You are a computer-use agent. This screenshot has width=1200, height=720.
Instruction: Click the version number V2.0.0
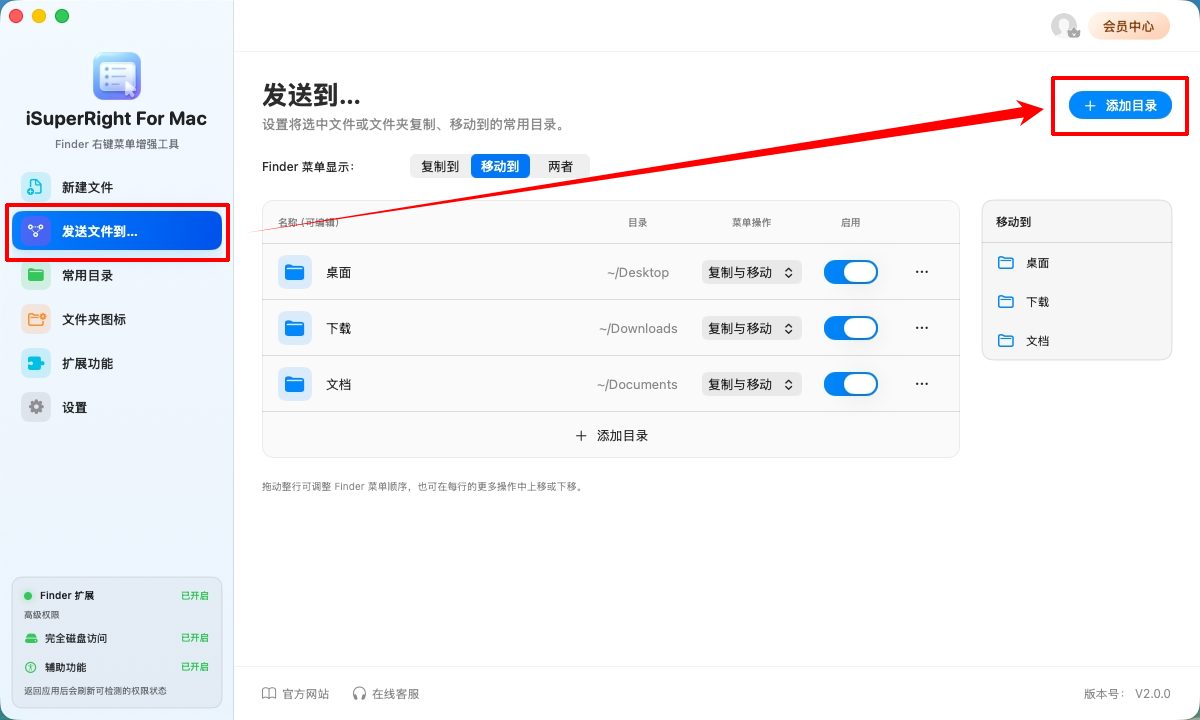tap(1152, 693)
